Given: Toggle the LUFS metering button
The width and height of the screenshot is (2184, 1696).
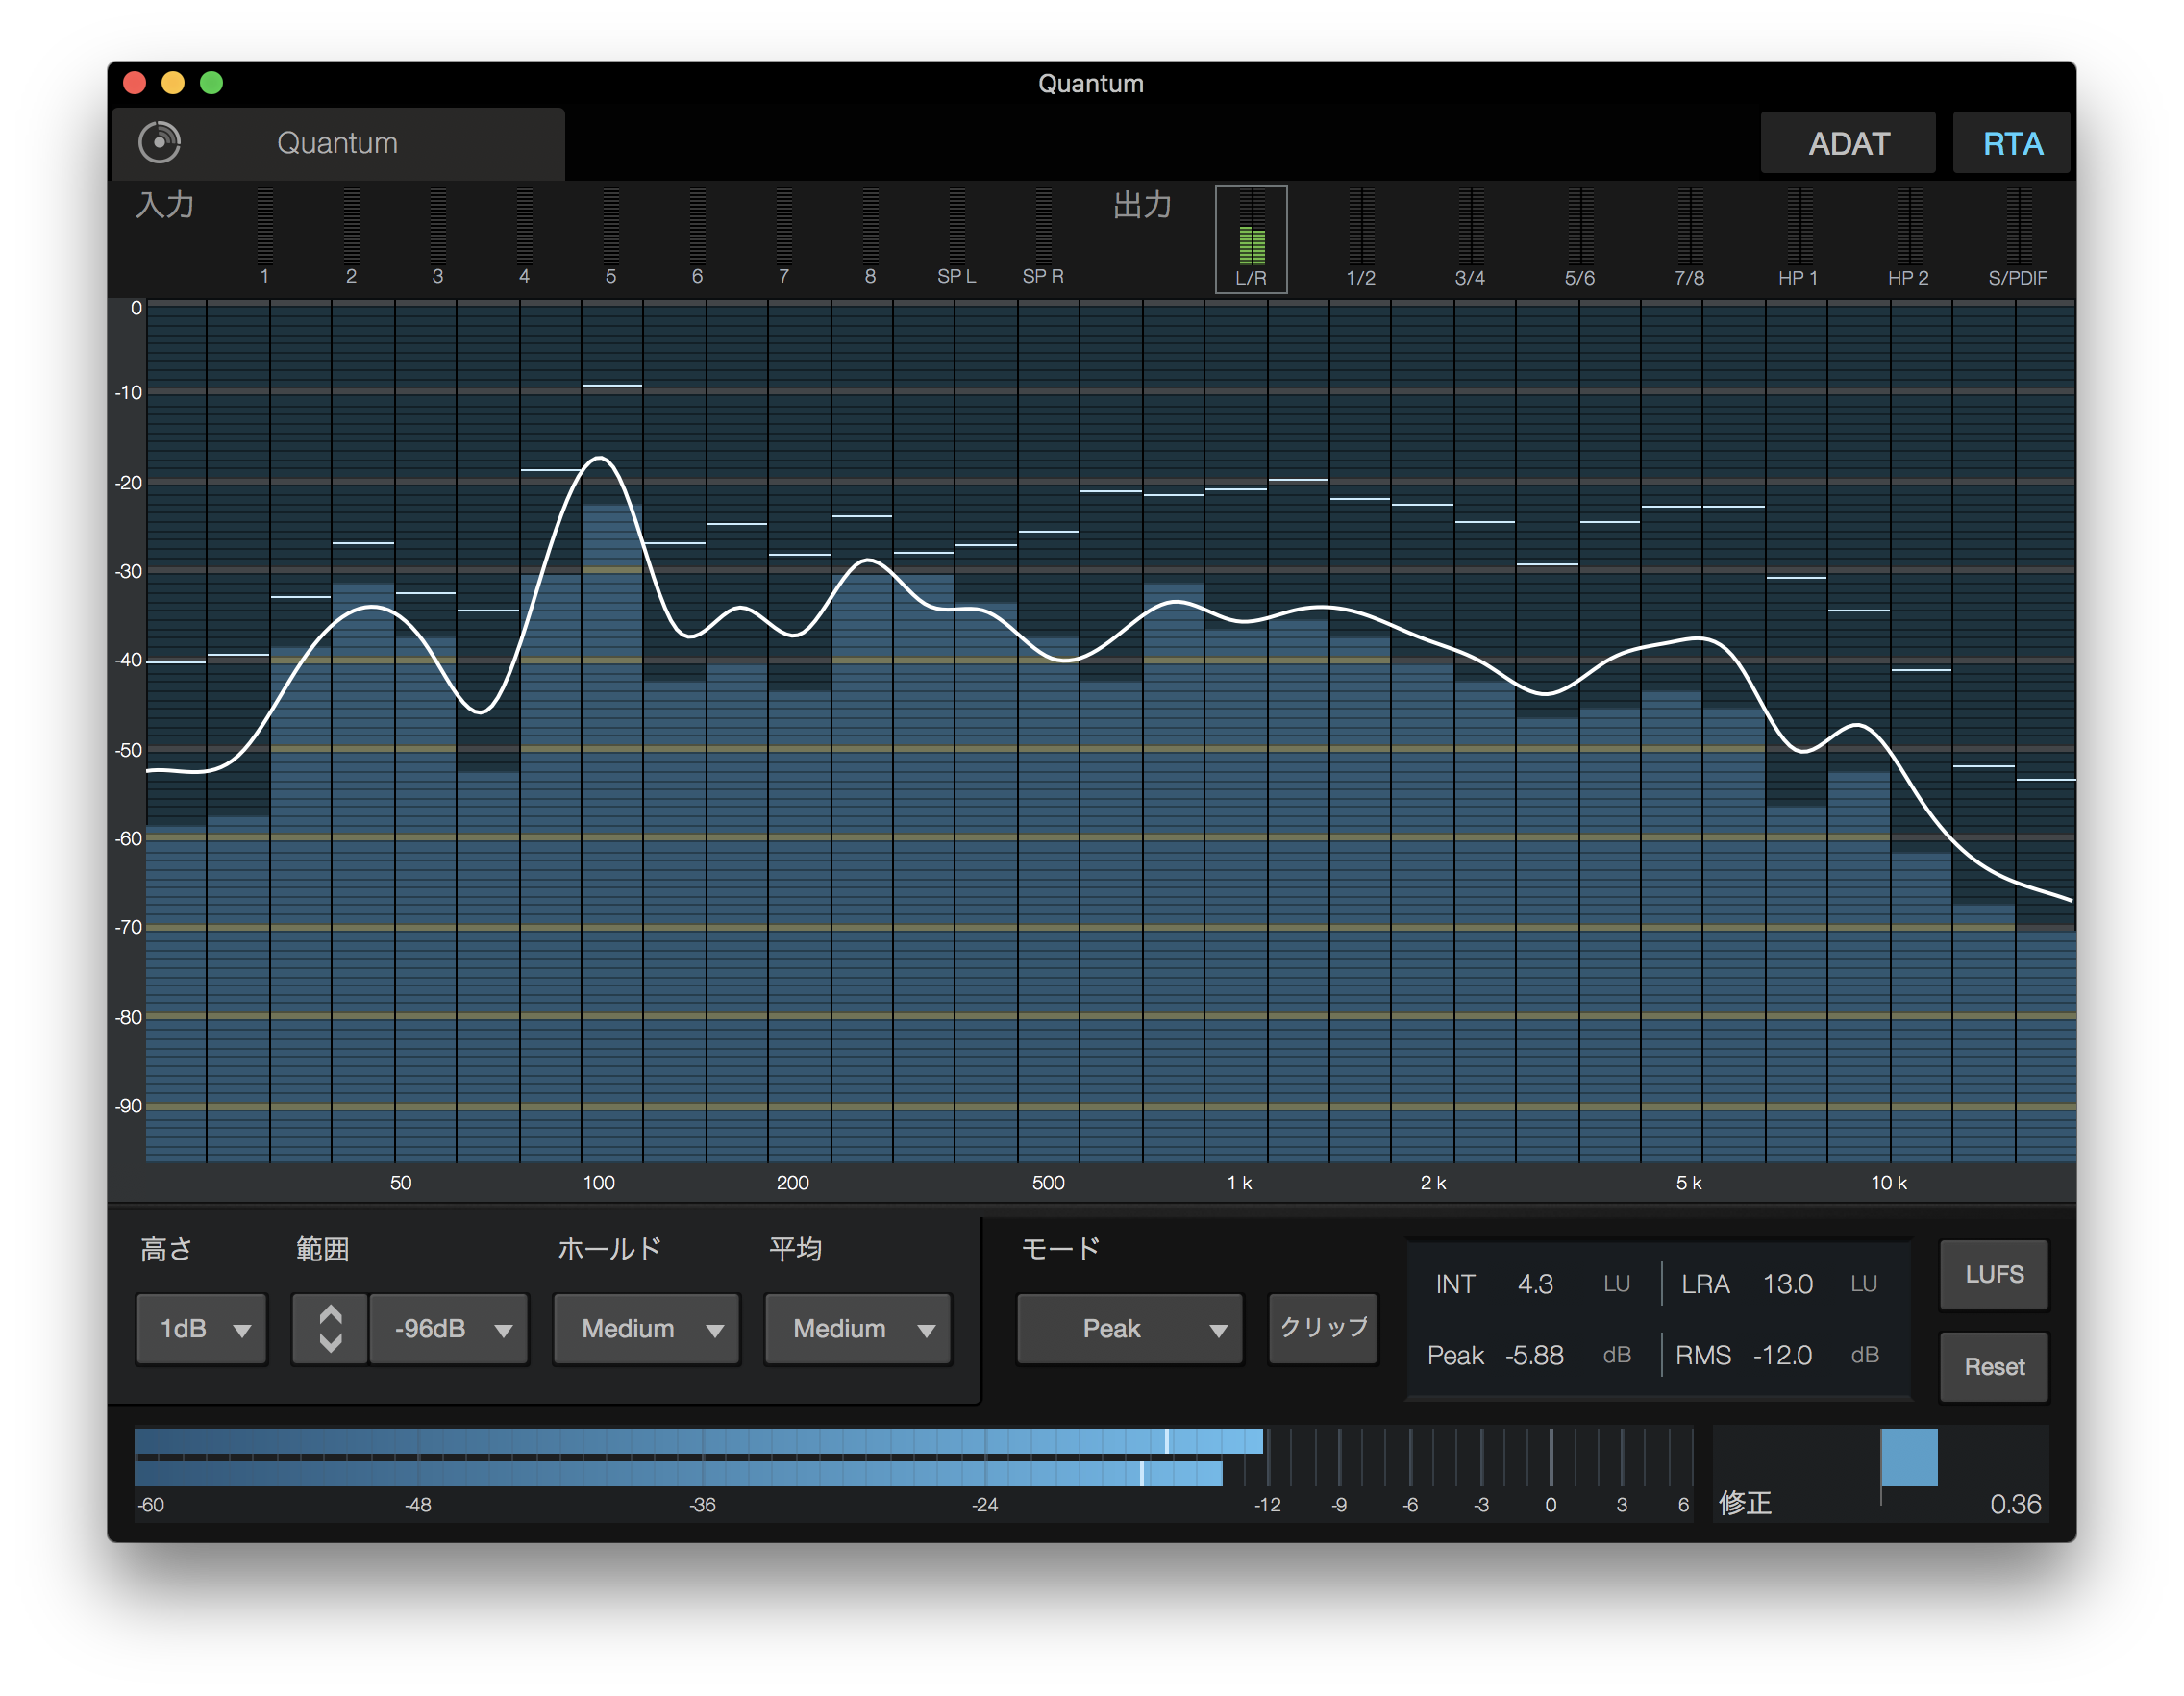Looking at the screenshot, I should [x=1994, y=1274].
